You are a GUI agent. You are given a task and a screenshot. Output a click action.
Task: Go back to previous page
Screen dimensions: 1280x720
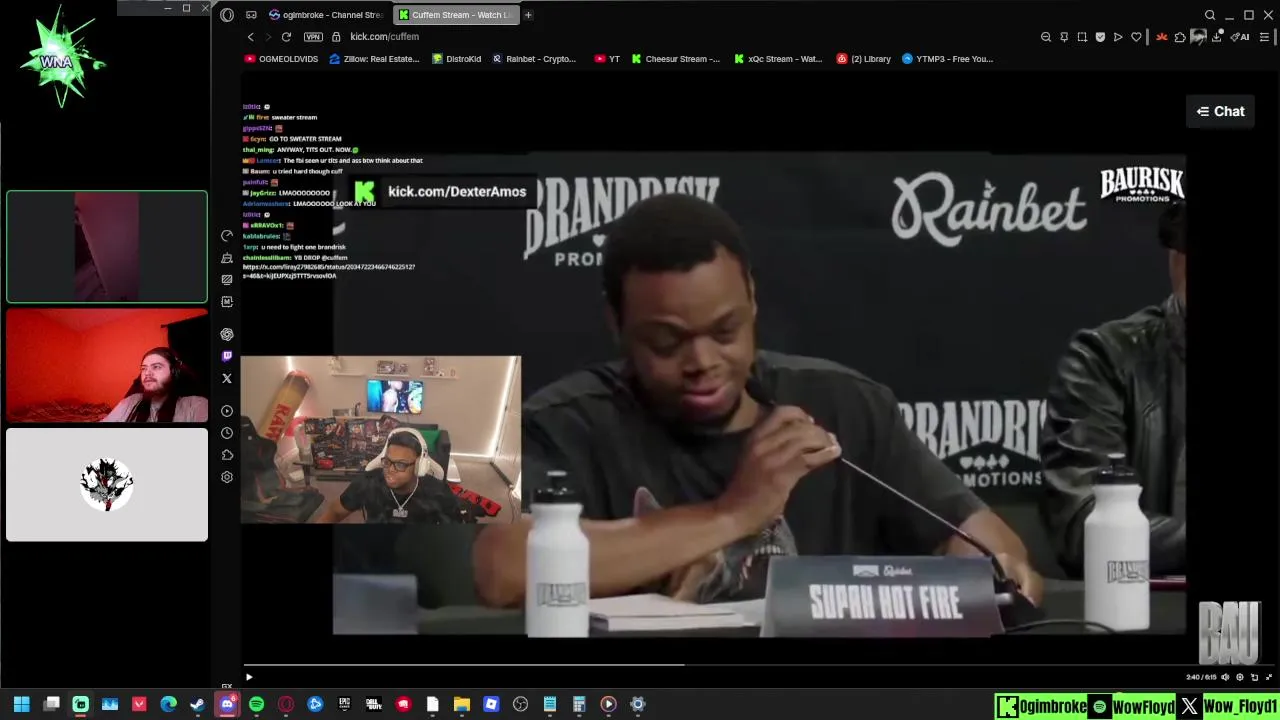pos(250,37)
